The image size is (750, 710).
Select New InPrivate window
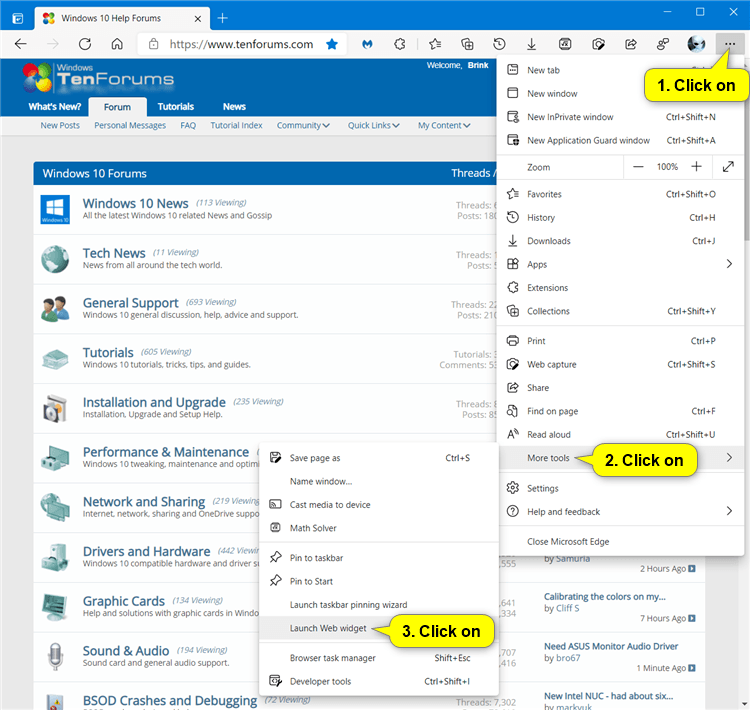(621, 117)
